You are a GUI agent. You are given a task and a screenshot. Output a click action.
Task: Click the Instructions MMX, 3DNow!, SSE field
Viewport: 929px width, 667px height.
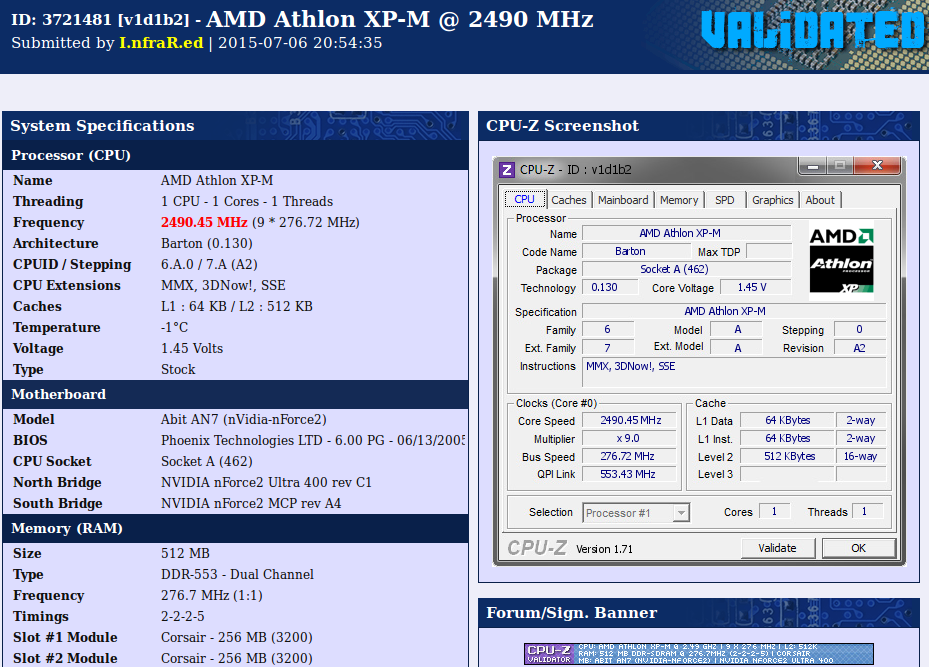tap(734, 373)
